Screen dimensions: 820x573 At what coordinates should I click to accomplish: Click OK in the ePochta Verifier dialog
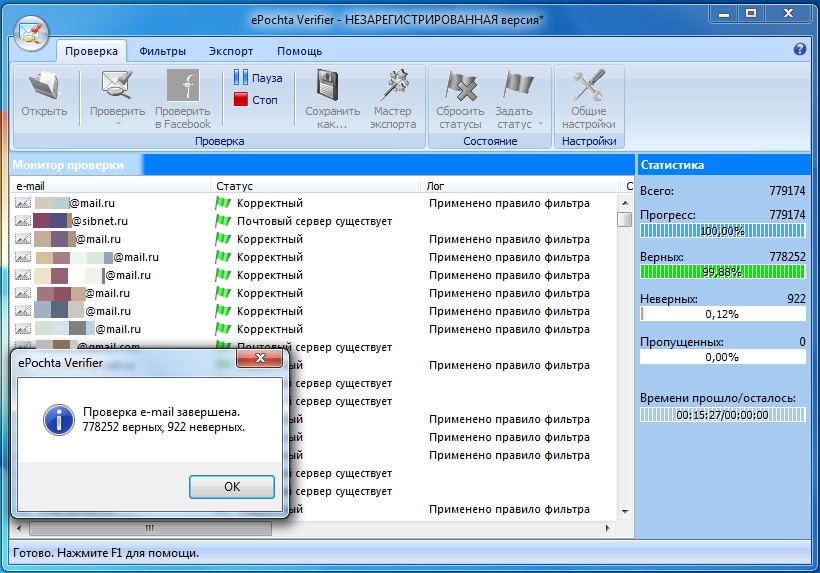(231, 487)
